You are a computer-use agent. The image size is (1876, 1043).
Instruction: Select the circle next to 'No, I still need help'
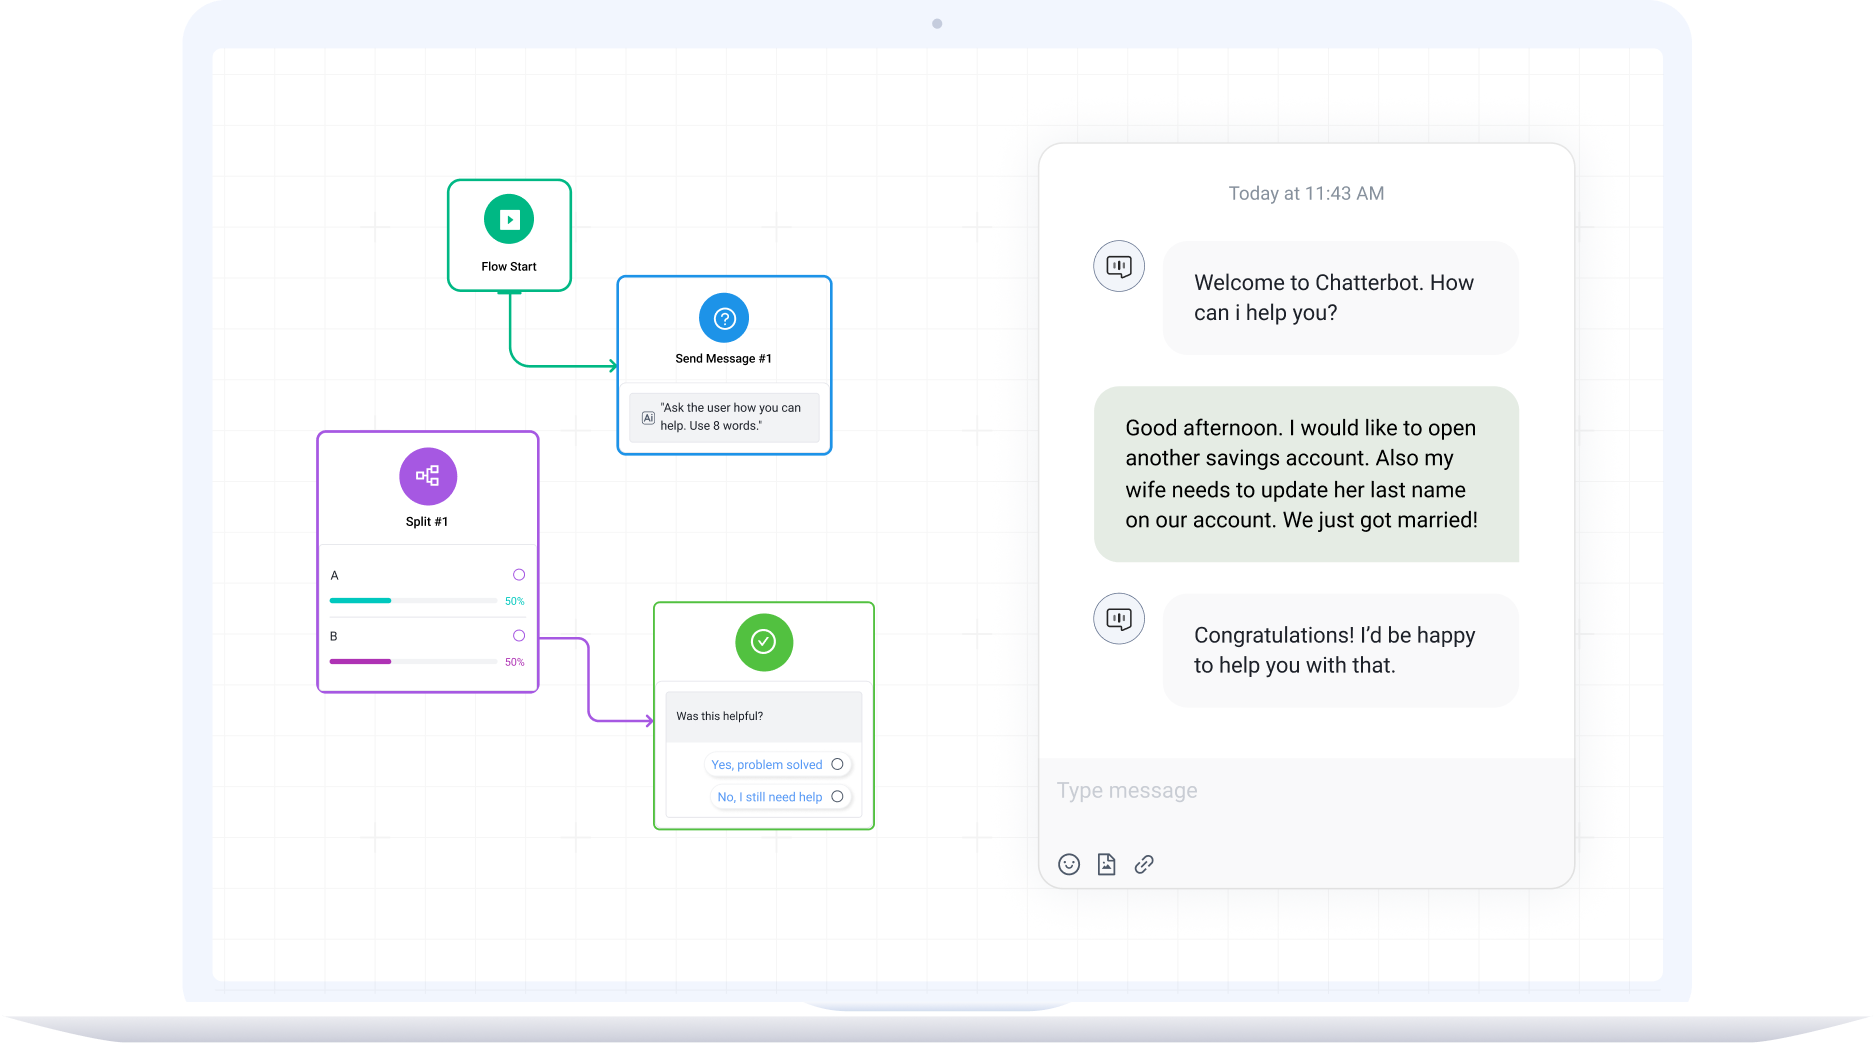coord(840,796)
